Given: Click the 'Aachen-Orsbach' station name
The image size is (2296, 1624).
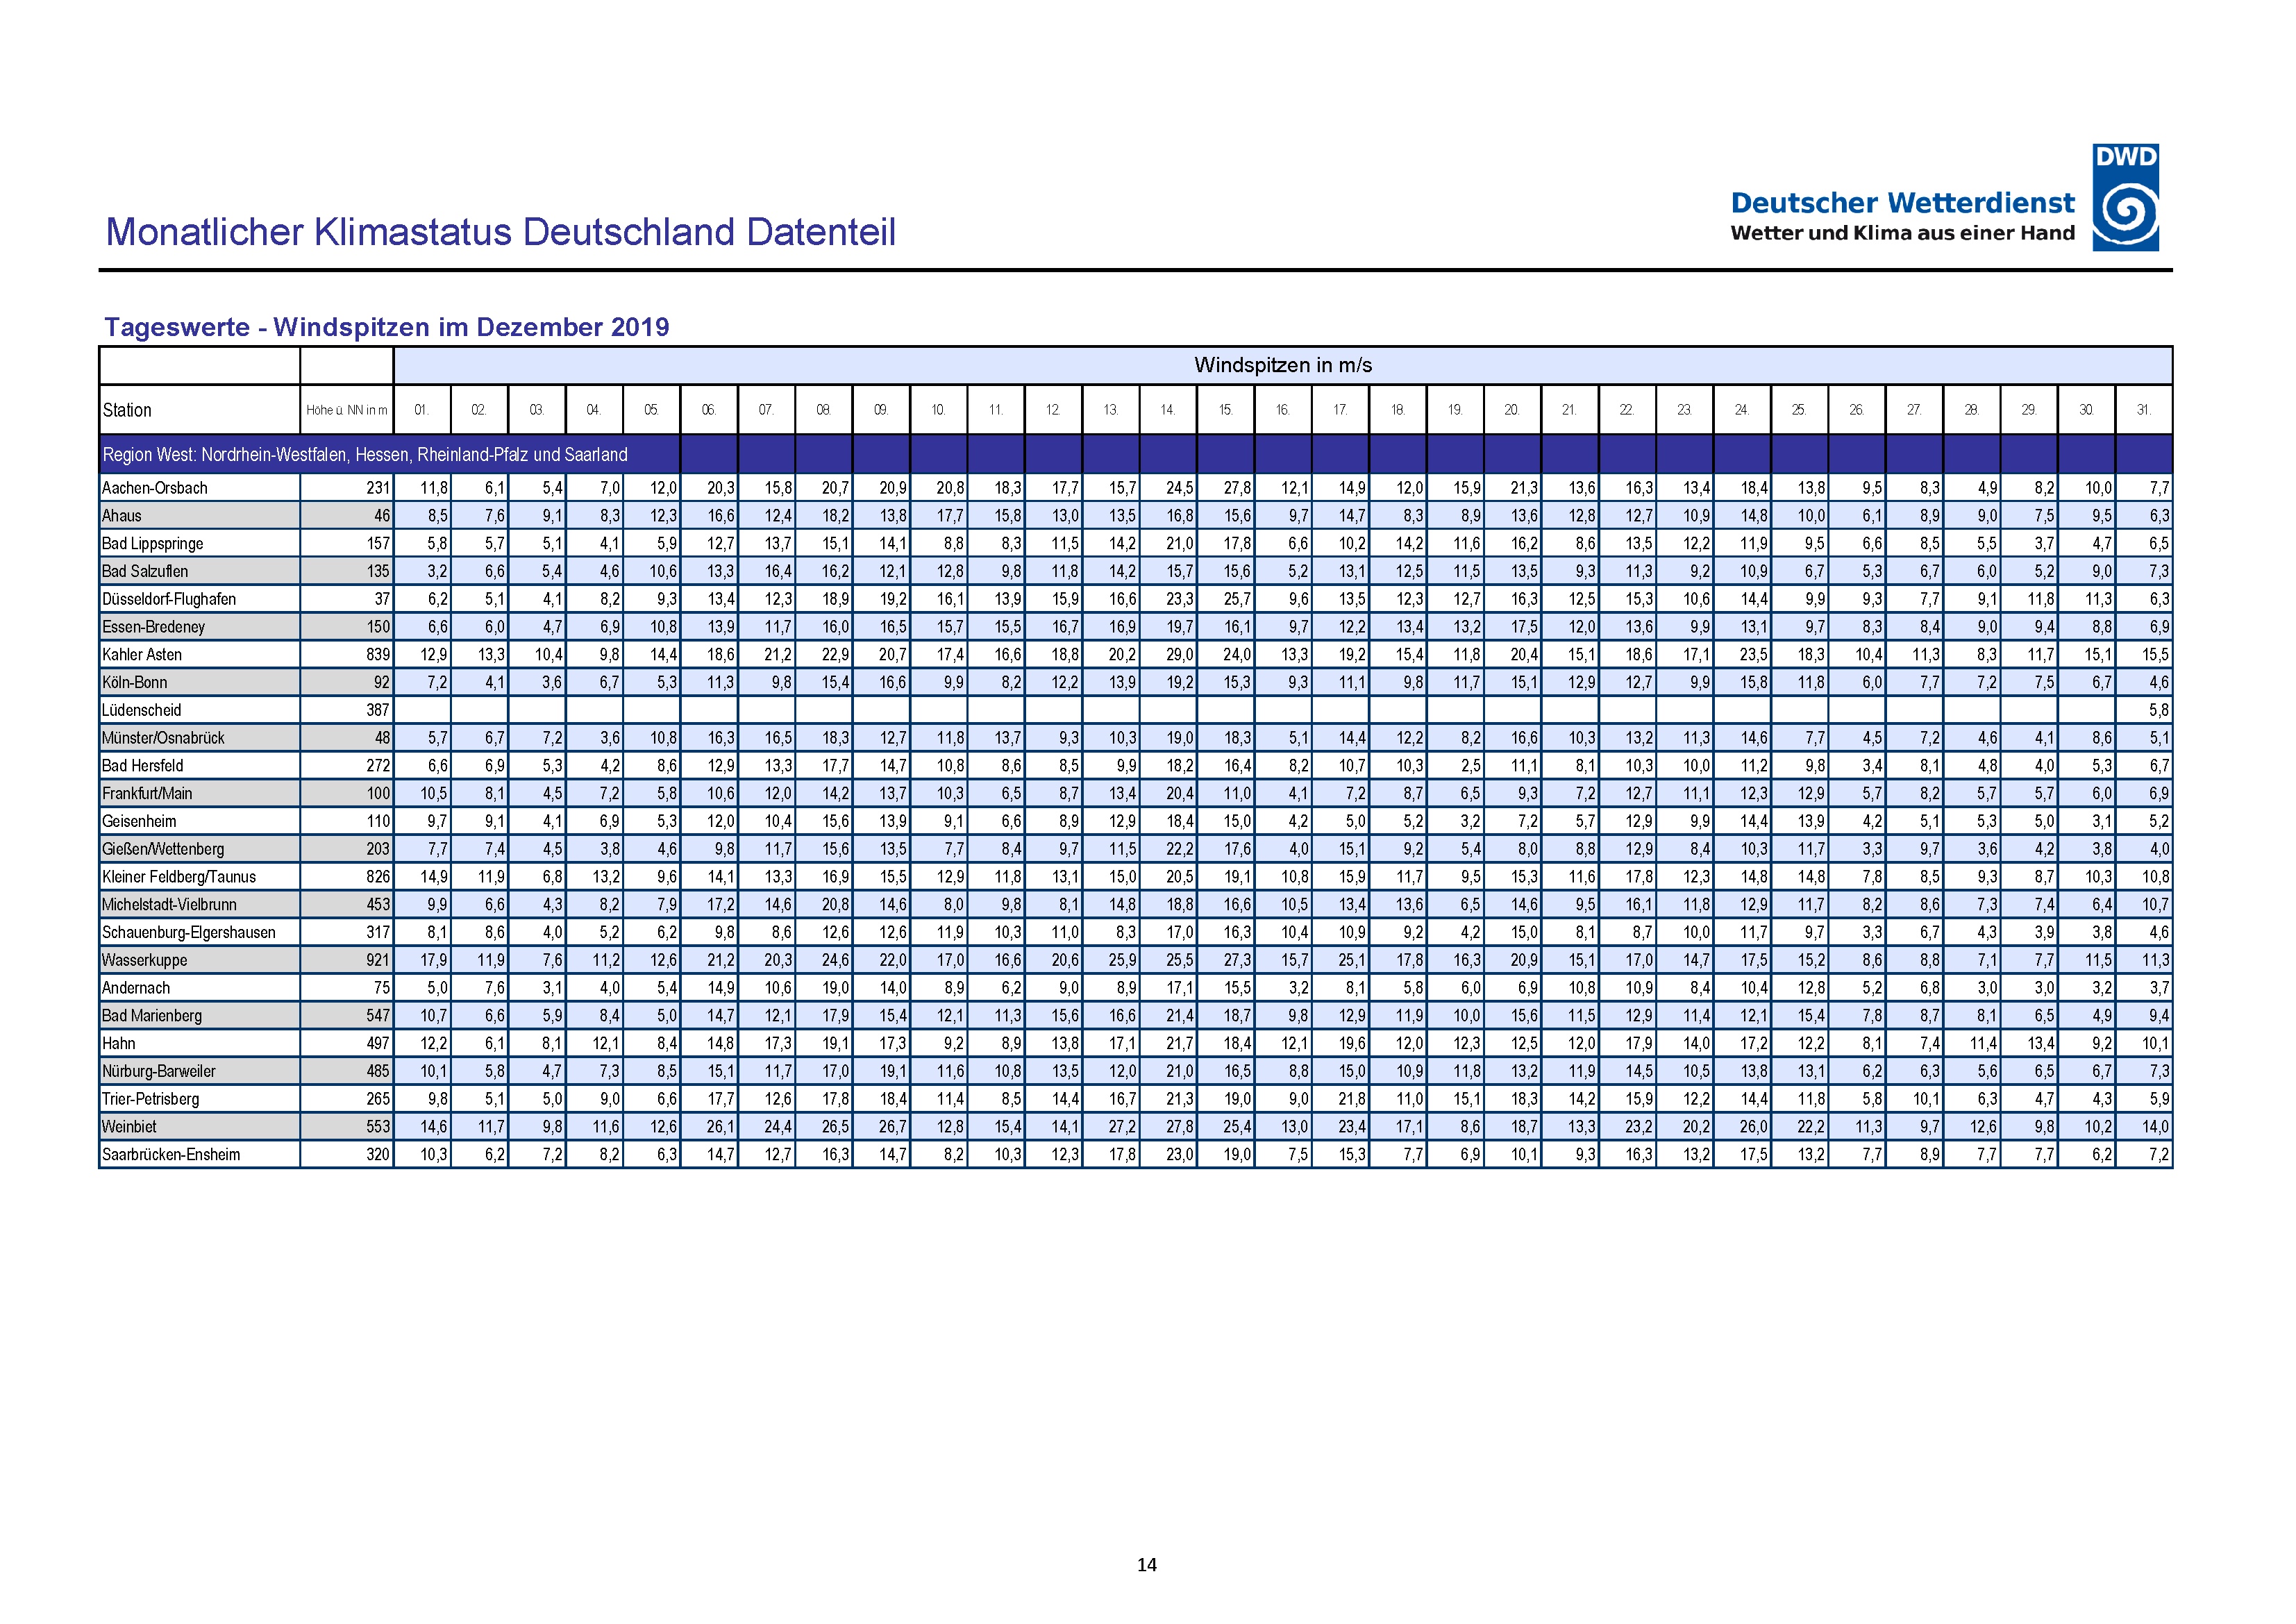Looking at the screenshot, I should [x=155, y=488].
